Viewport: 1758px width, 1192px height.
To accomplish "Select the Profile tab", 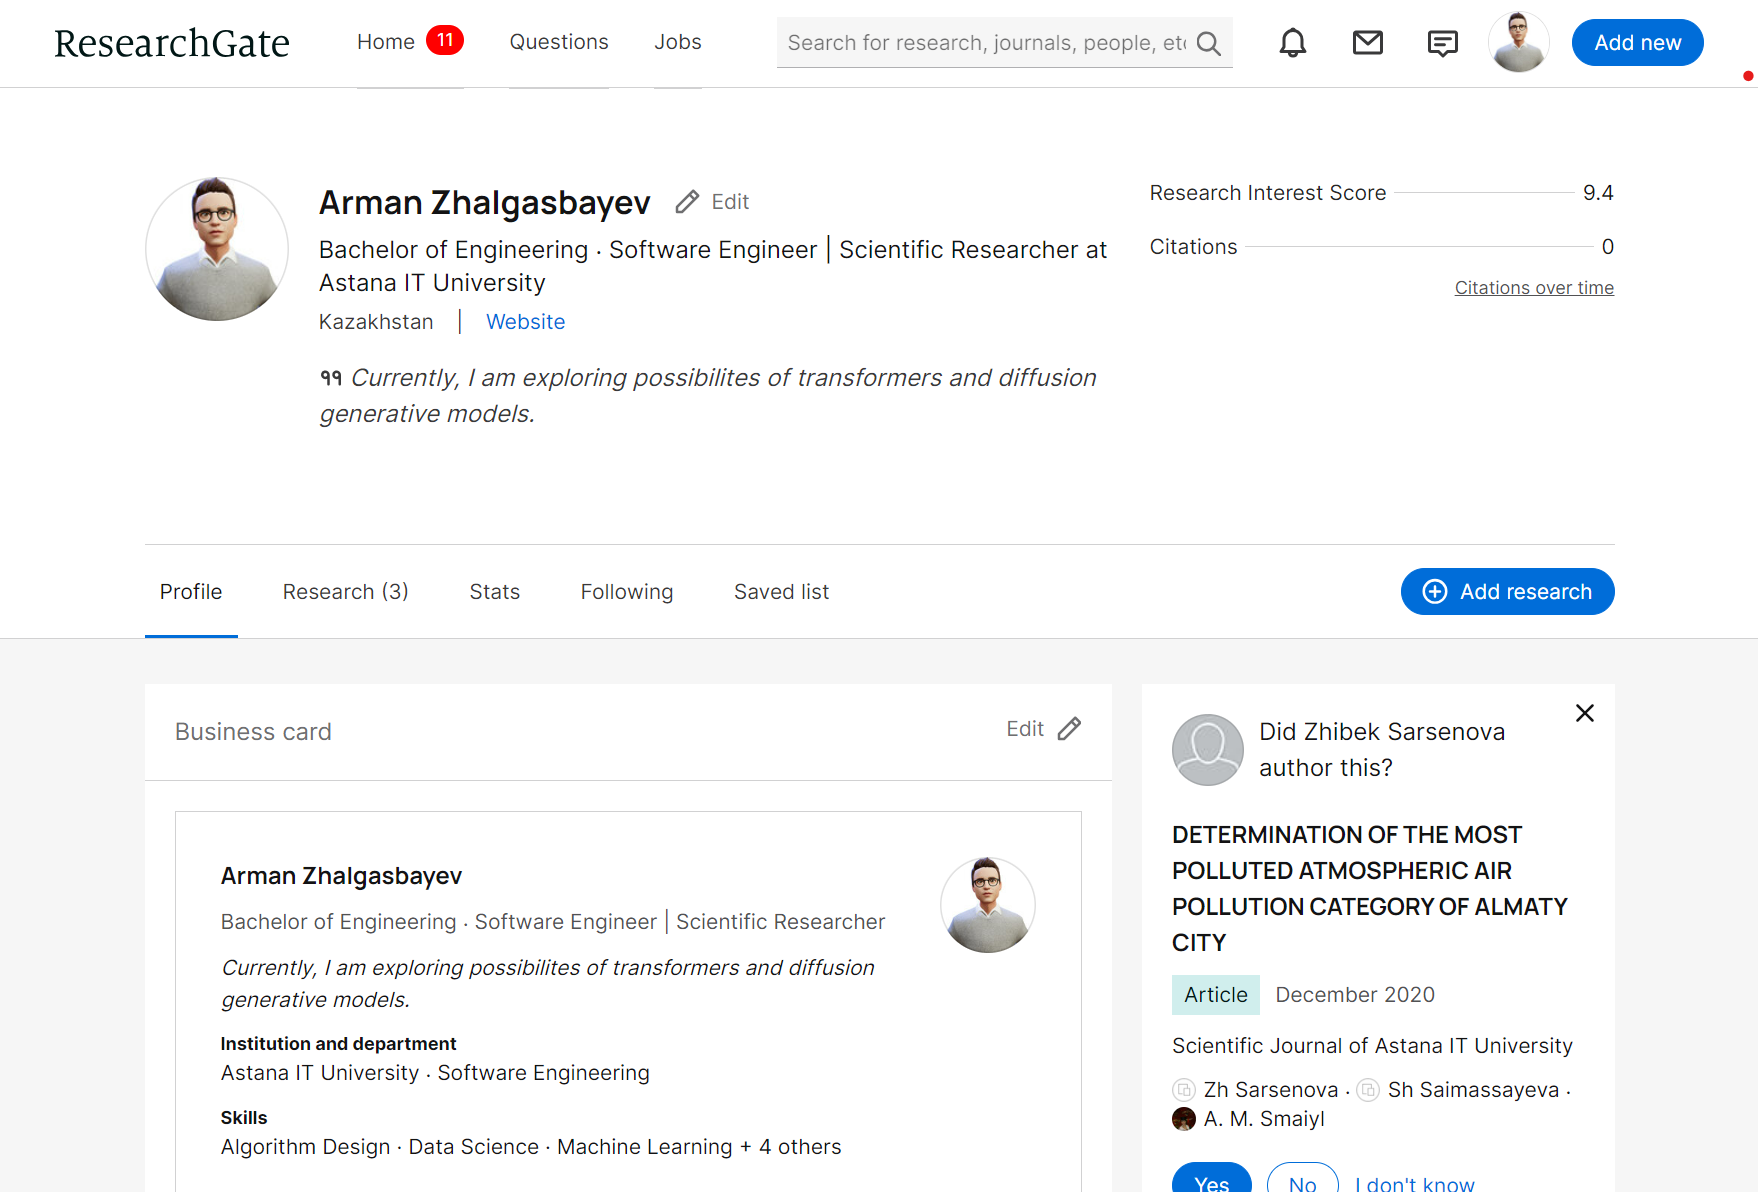I will coord(191,592).
